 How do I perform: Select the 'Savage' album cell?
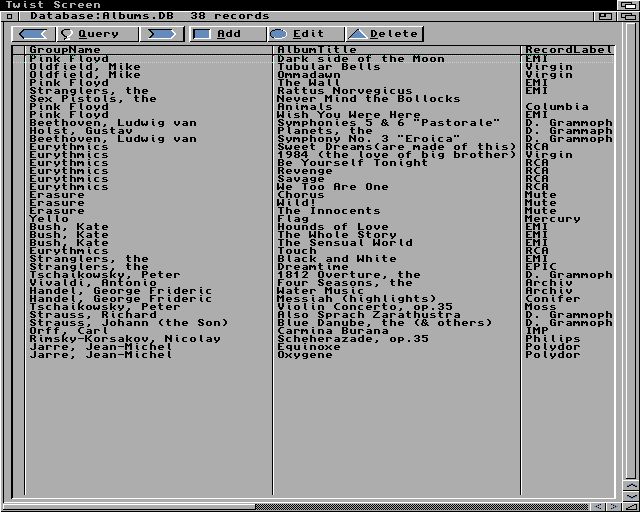click(x=301, y=179)
